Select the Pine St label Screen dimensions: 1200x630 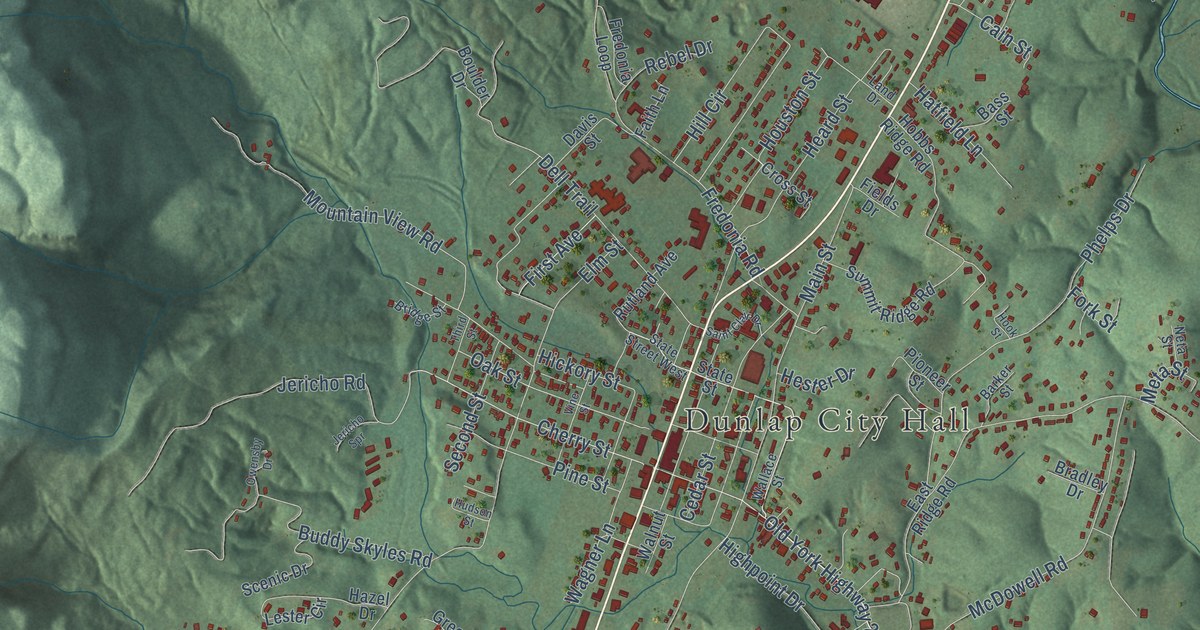pos(581,476)
